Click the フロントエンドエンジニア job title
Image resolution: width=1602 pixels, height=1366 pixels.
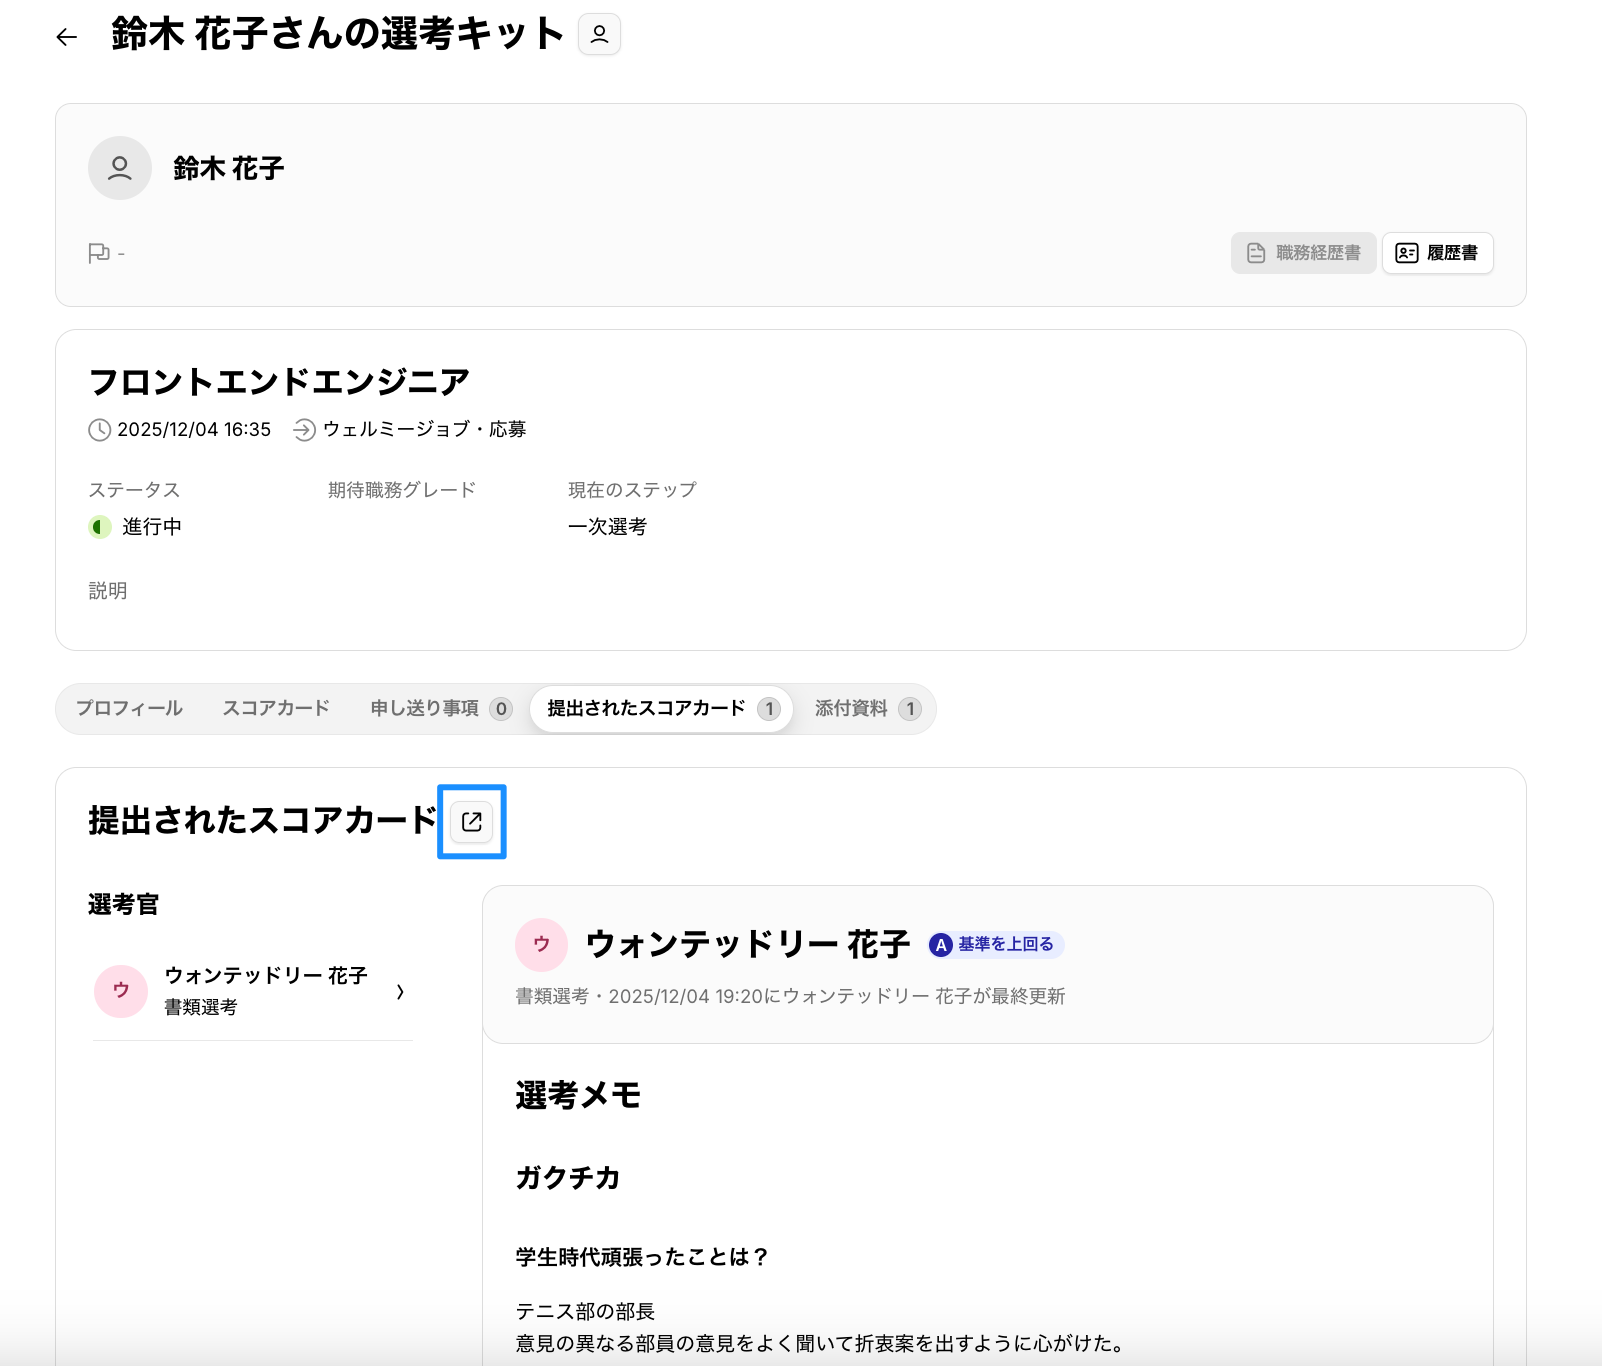(279, 382)
